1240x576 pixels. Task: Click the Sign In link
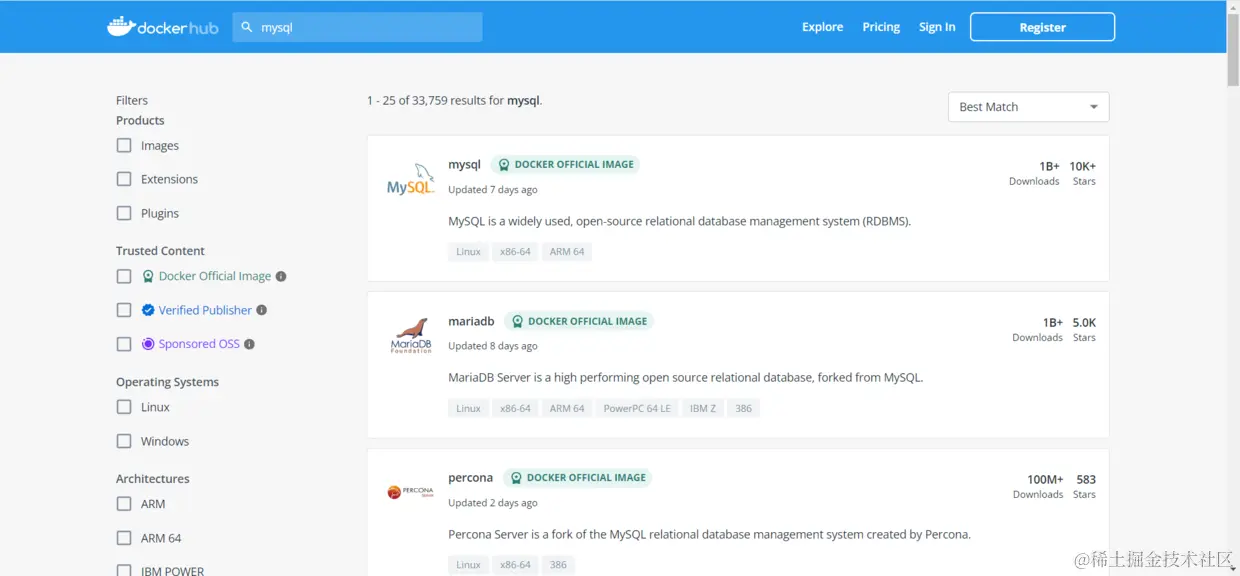937,27
